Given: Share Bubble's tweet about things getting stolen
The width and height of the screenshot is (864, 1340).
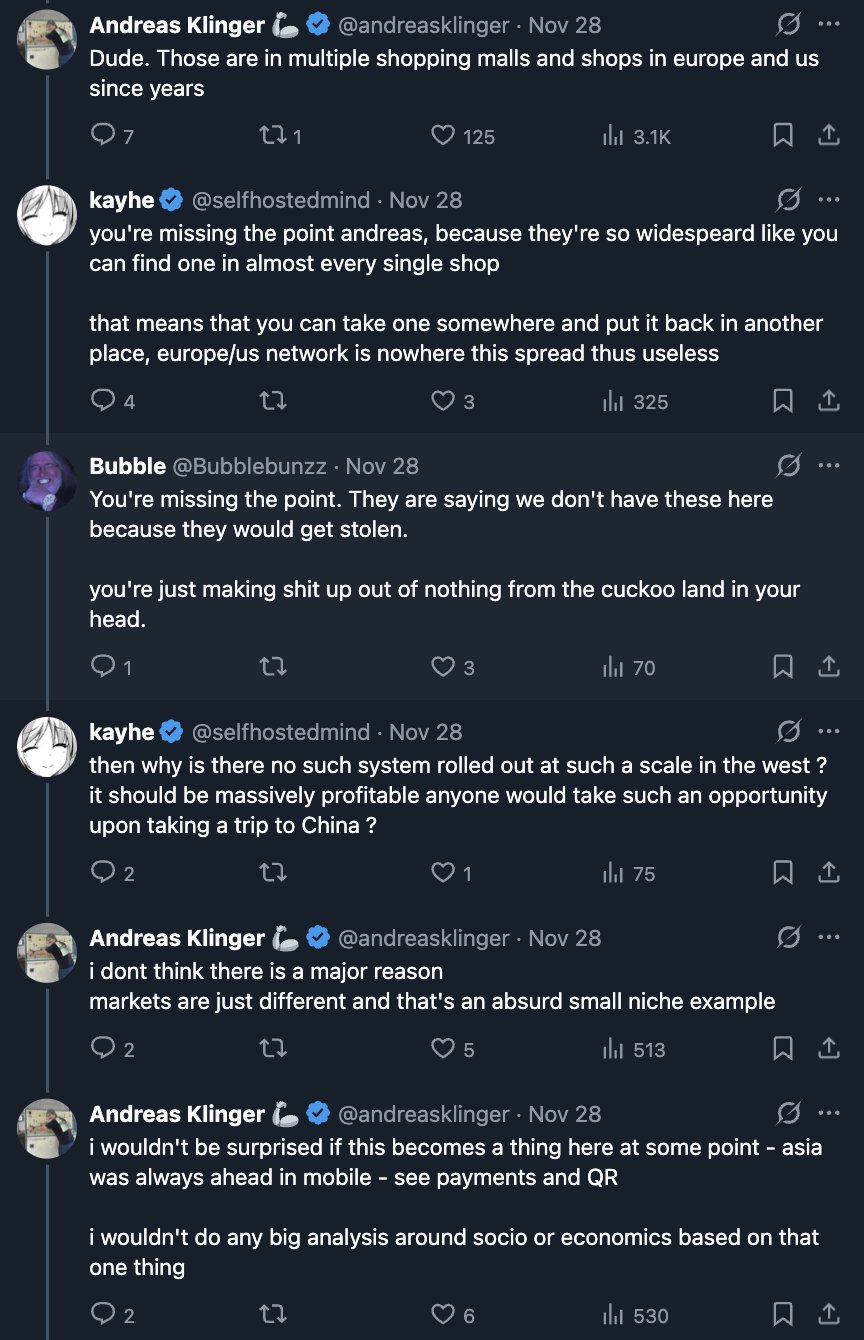Looking at the screenshot, I should tap(829, 667).
